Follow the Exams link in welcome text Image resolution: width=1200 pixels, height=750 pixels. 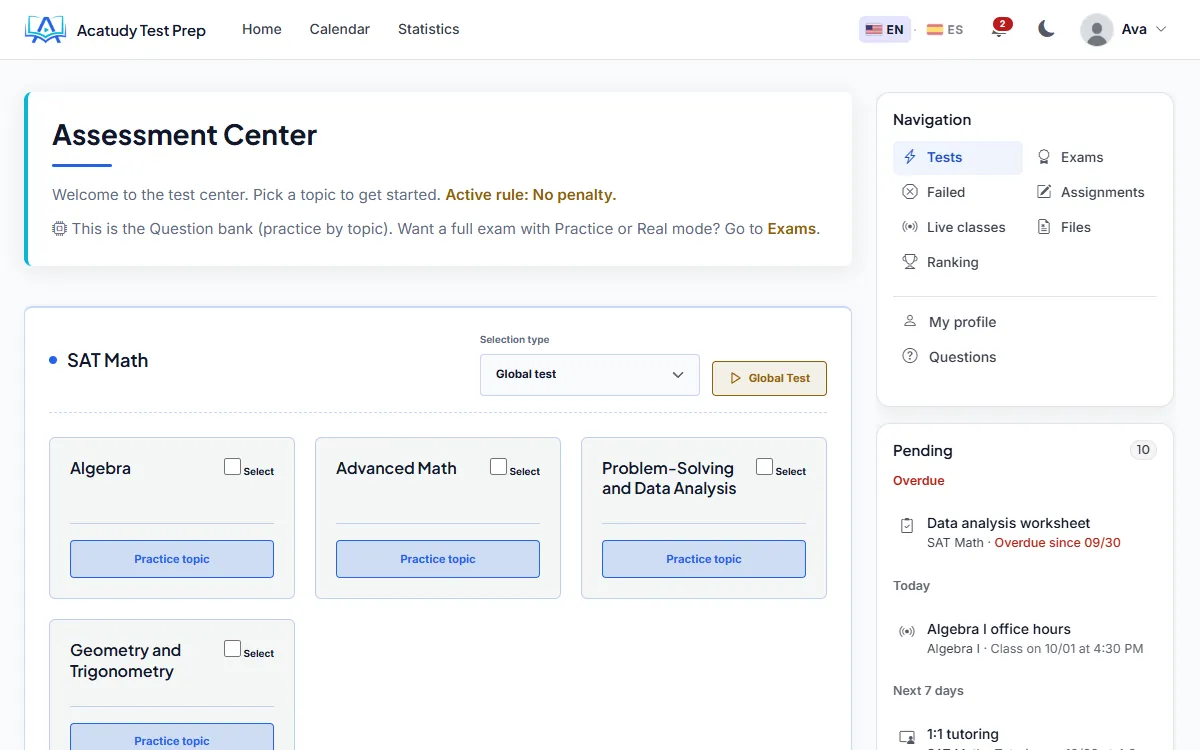(x=792, y=229)
